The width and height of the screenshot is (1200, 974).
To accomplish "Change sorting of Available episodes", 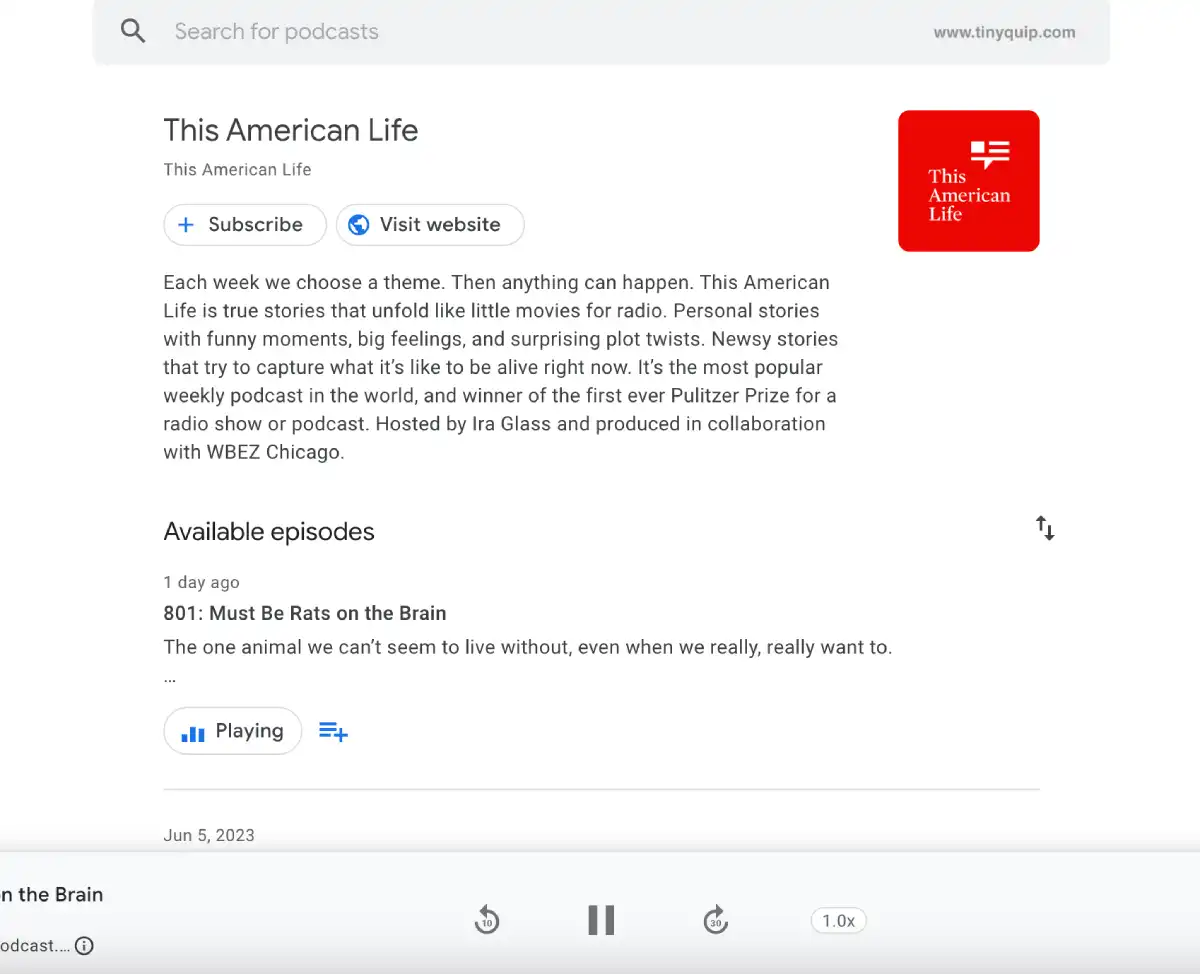I will [1044, 528].
